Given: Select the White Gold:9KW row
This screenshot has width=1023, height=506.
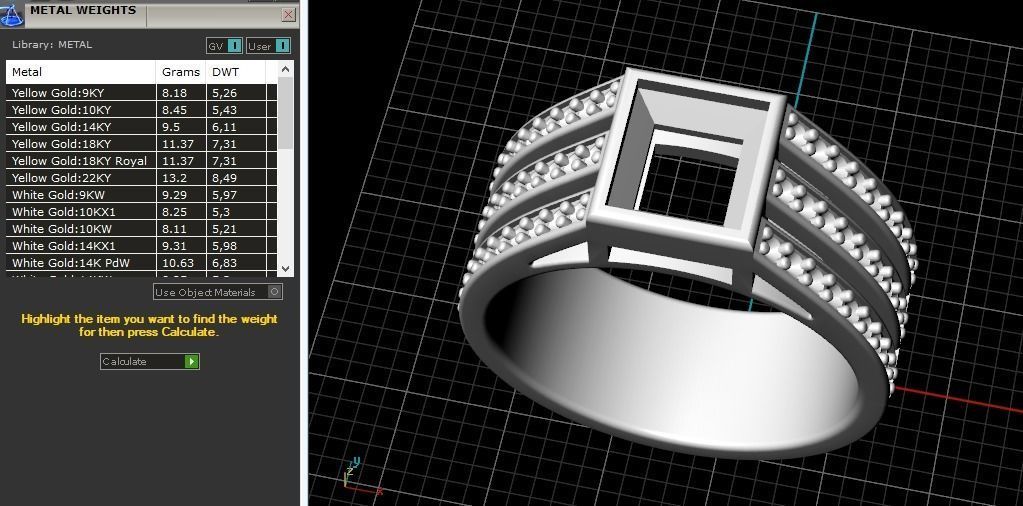Looking at the screenshot, I should (x=142, y=194).
